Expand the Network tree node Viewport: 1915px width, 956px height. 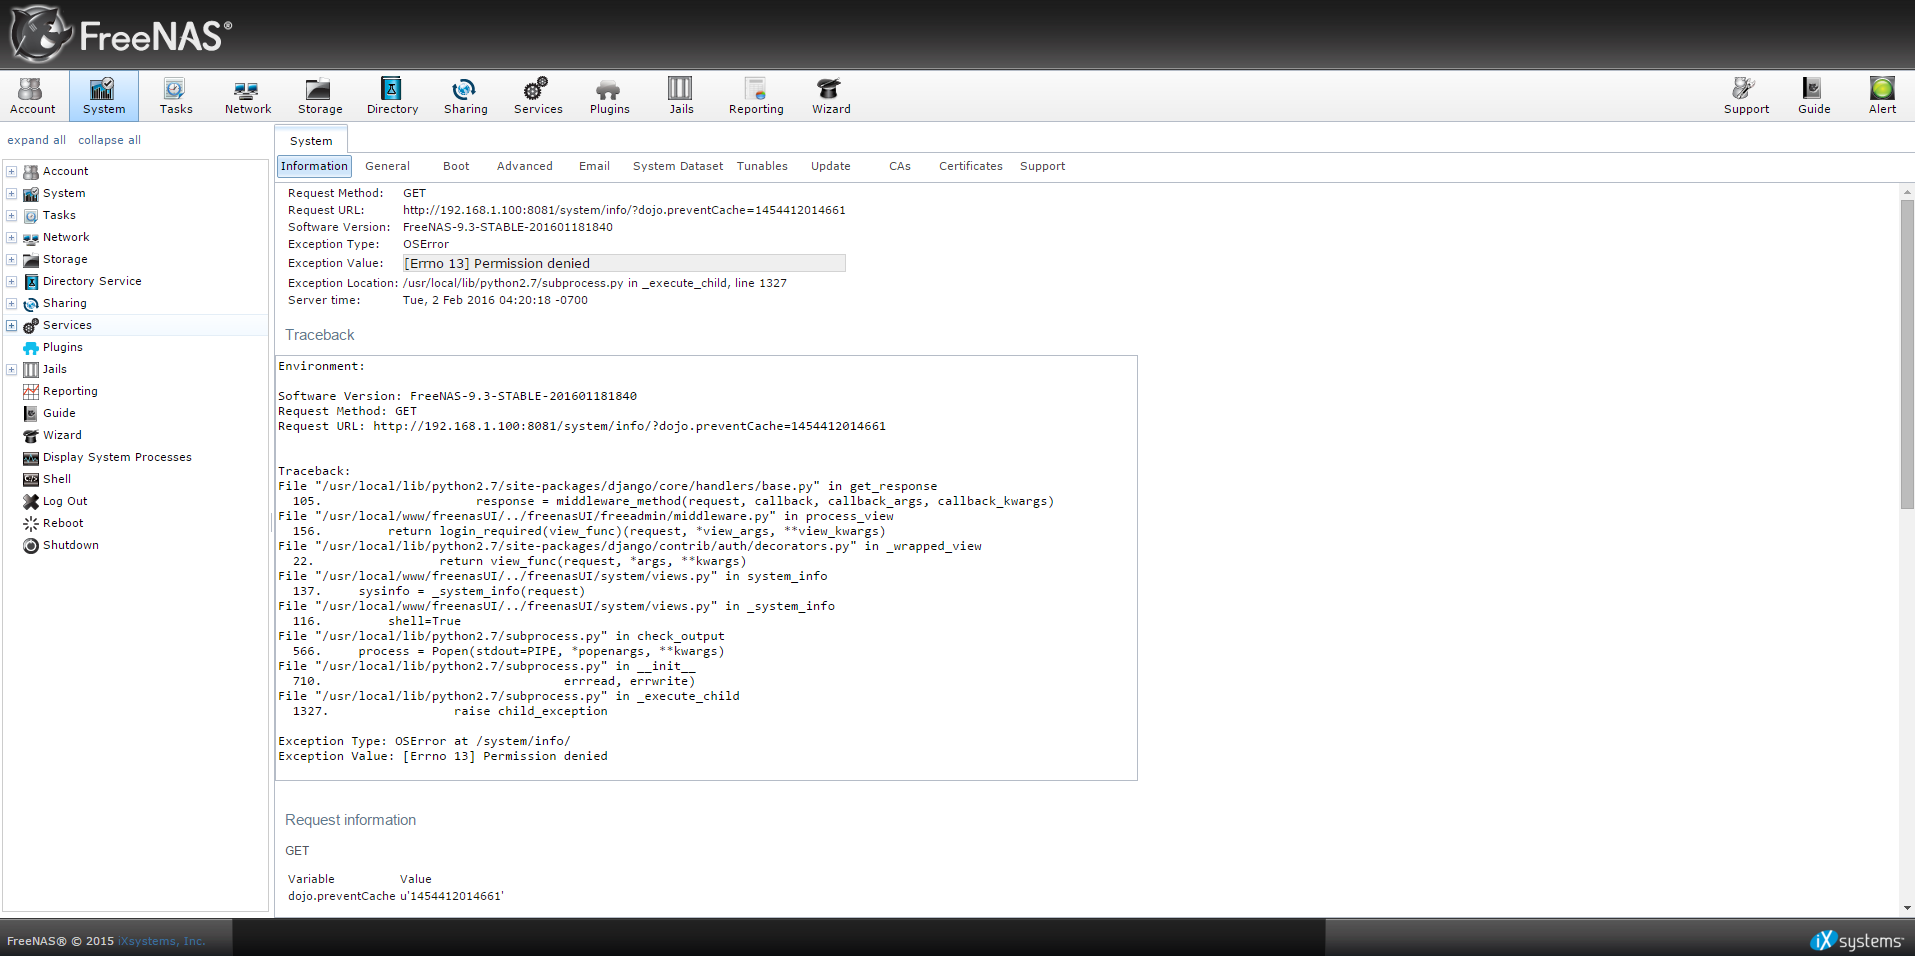point(11,237)
